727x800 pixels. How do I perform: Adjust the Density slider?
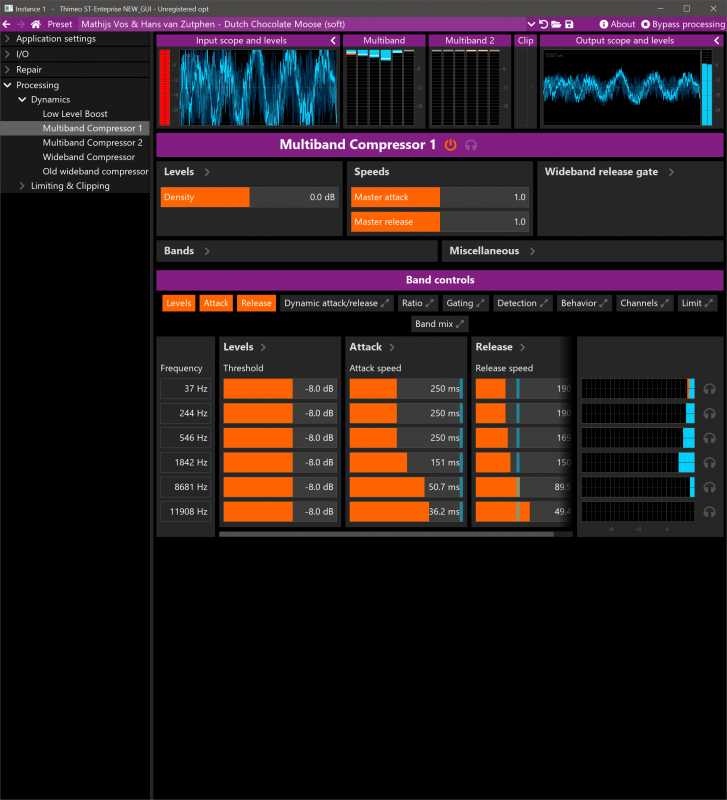point(249,197)
